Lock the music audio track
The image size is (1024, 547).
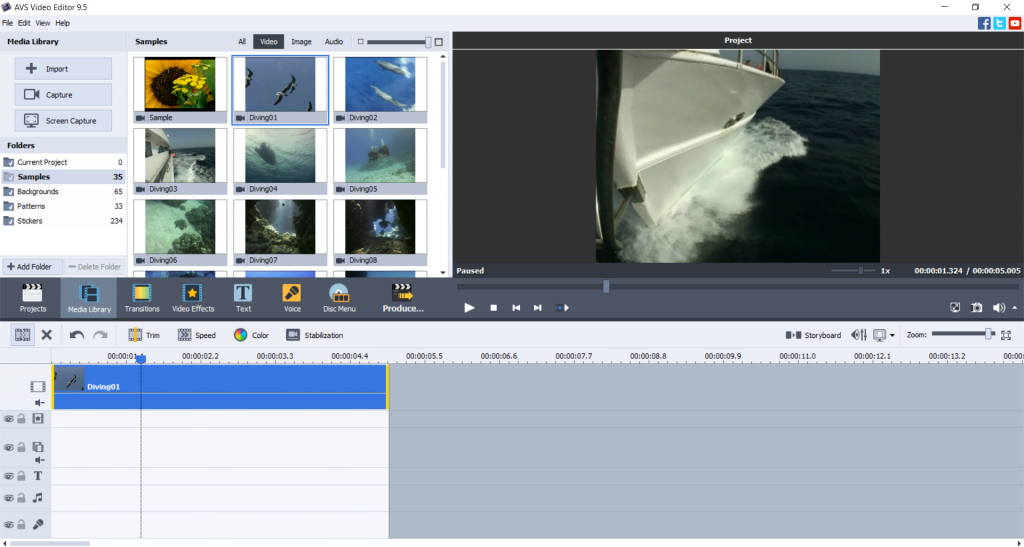(21, 497)
